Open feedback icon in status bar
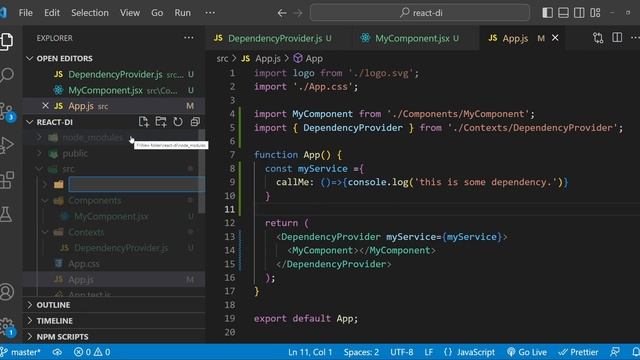Screen dimensions: 640x360 (x=615, y=352)
